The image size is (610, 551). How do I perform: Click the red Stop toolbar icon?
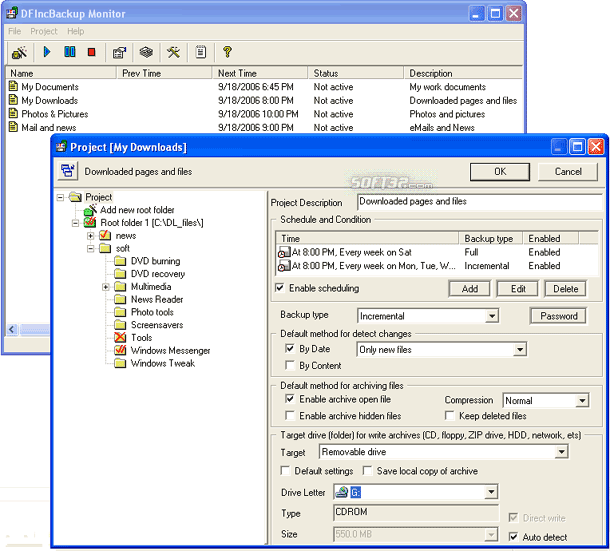(92, 52)
